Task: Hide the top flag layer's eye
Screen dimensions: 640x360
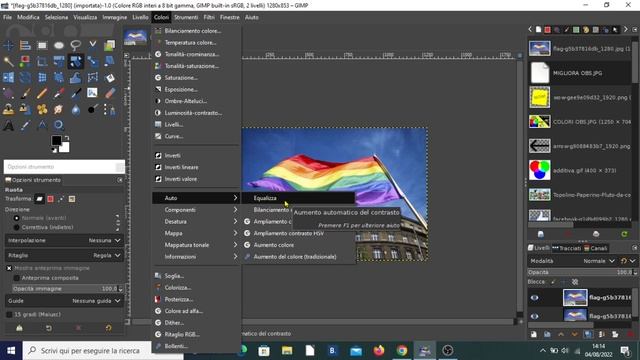Action: tap(534, 298)
